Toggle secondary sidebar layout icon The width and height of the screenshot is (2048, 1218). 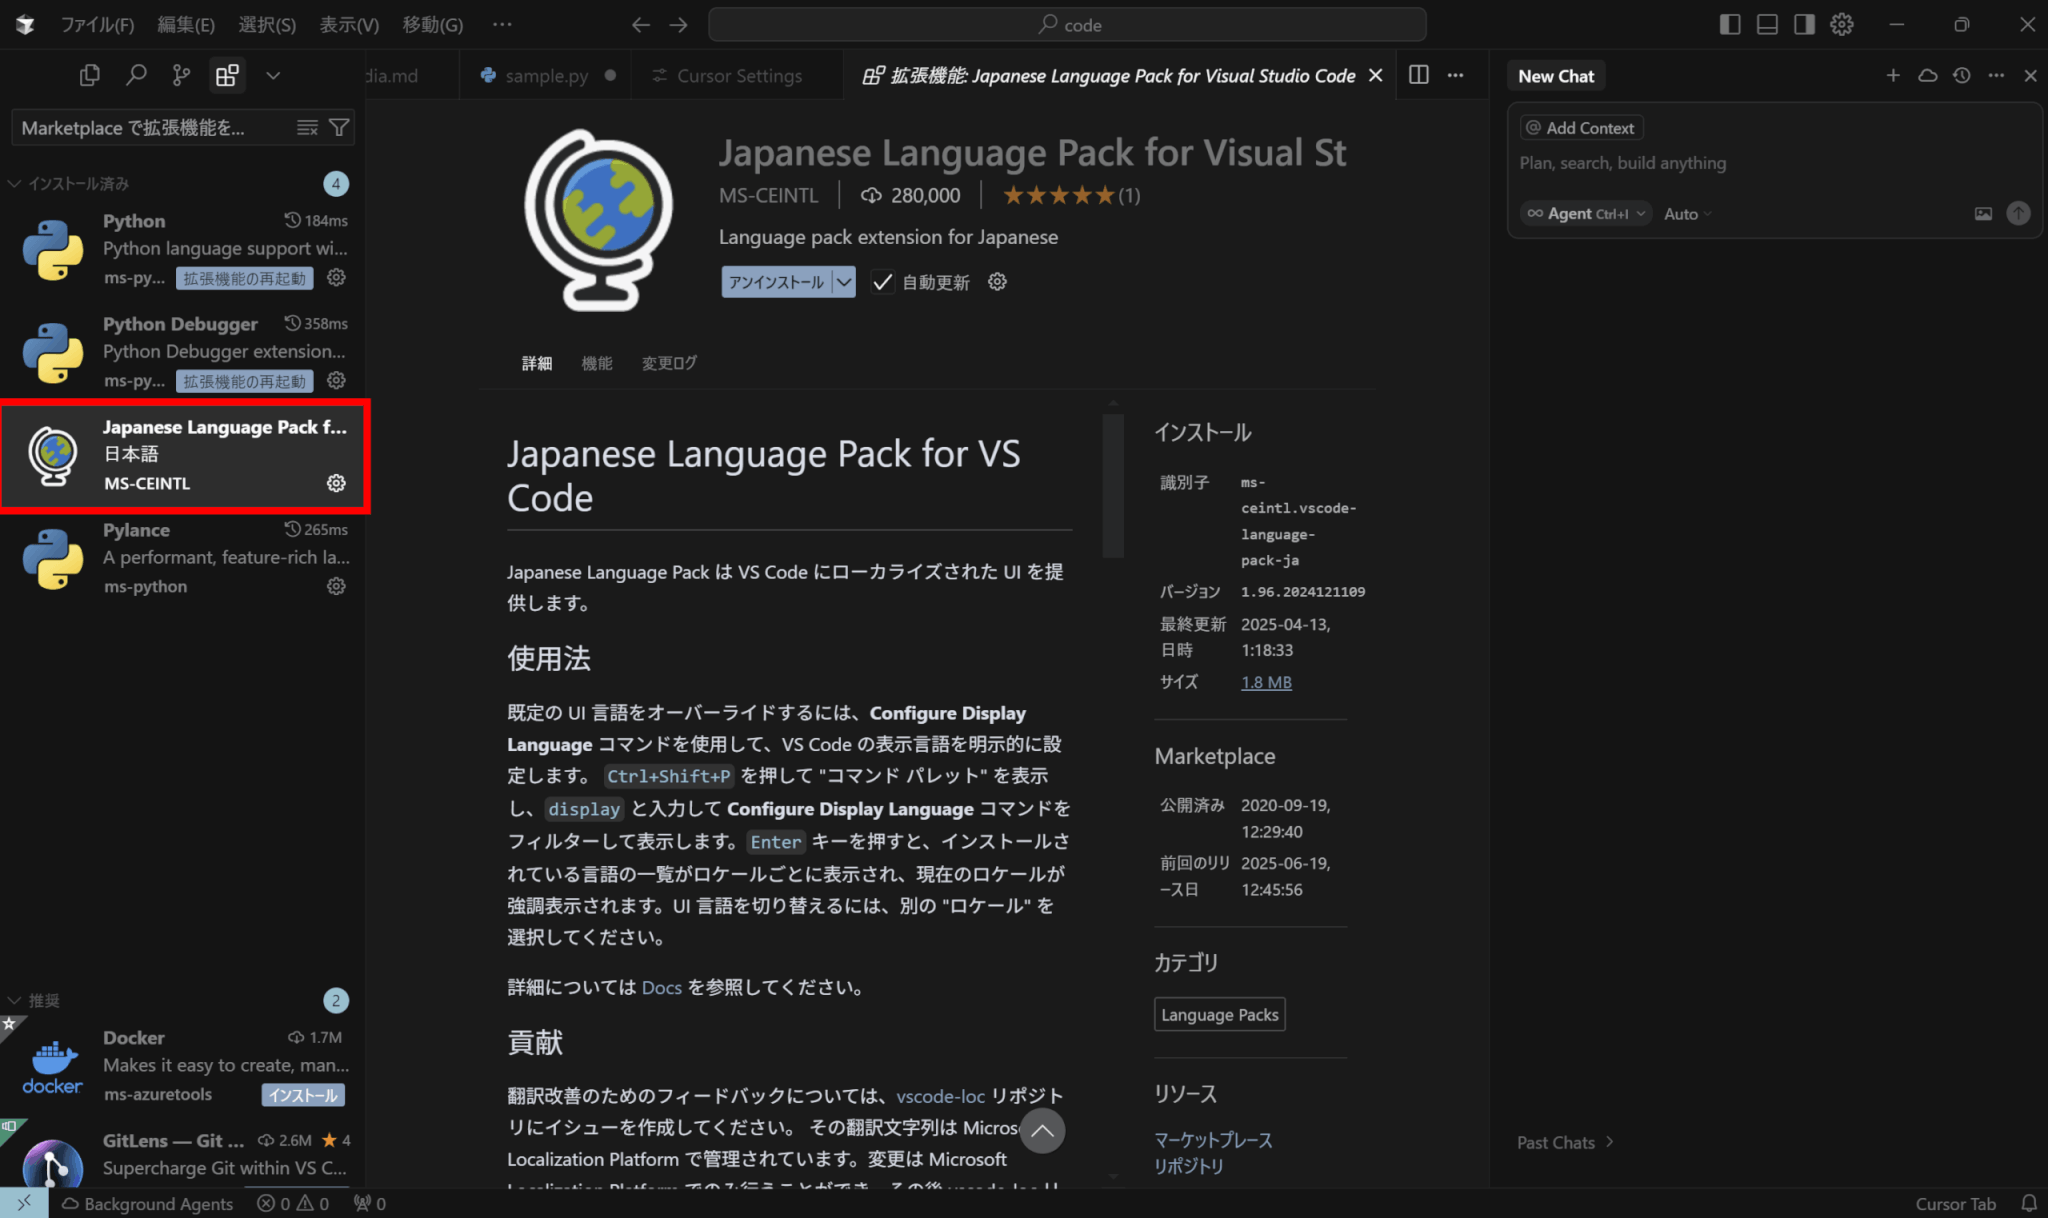[x=1804, y=24]
